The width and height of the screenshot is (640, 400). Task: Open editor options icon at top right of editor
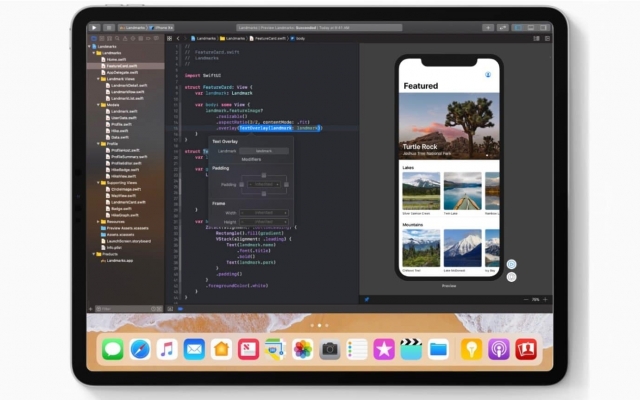pyautogui.click(x=536, y=38)
